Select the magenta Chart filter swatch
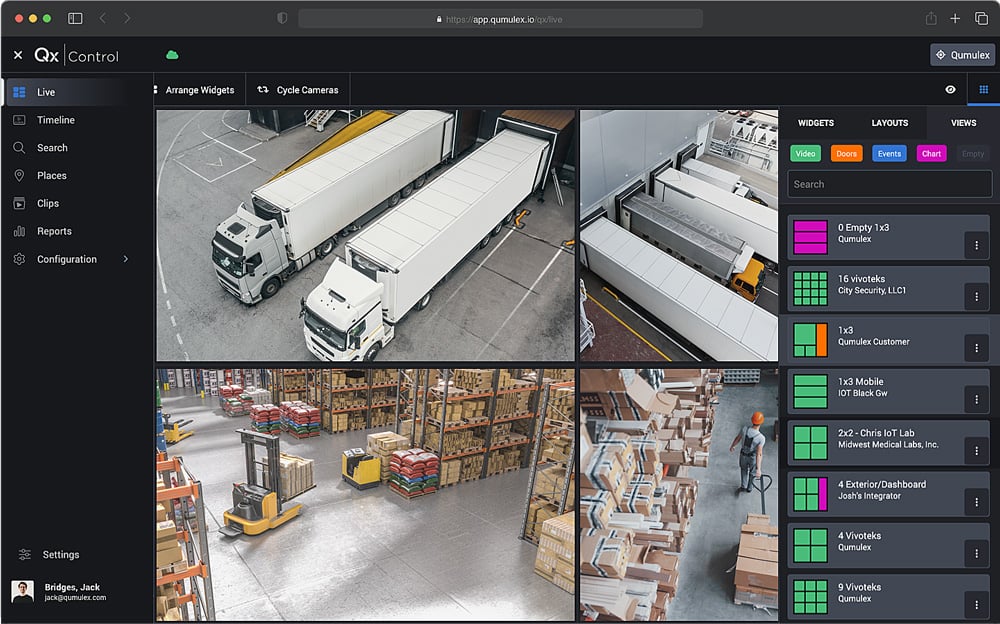This screenshot has width=1000, height=624. click(930, 153)
